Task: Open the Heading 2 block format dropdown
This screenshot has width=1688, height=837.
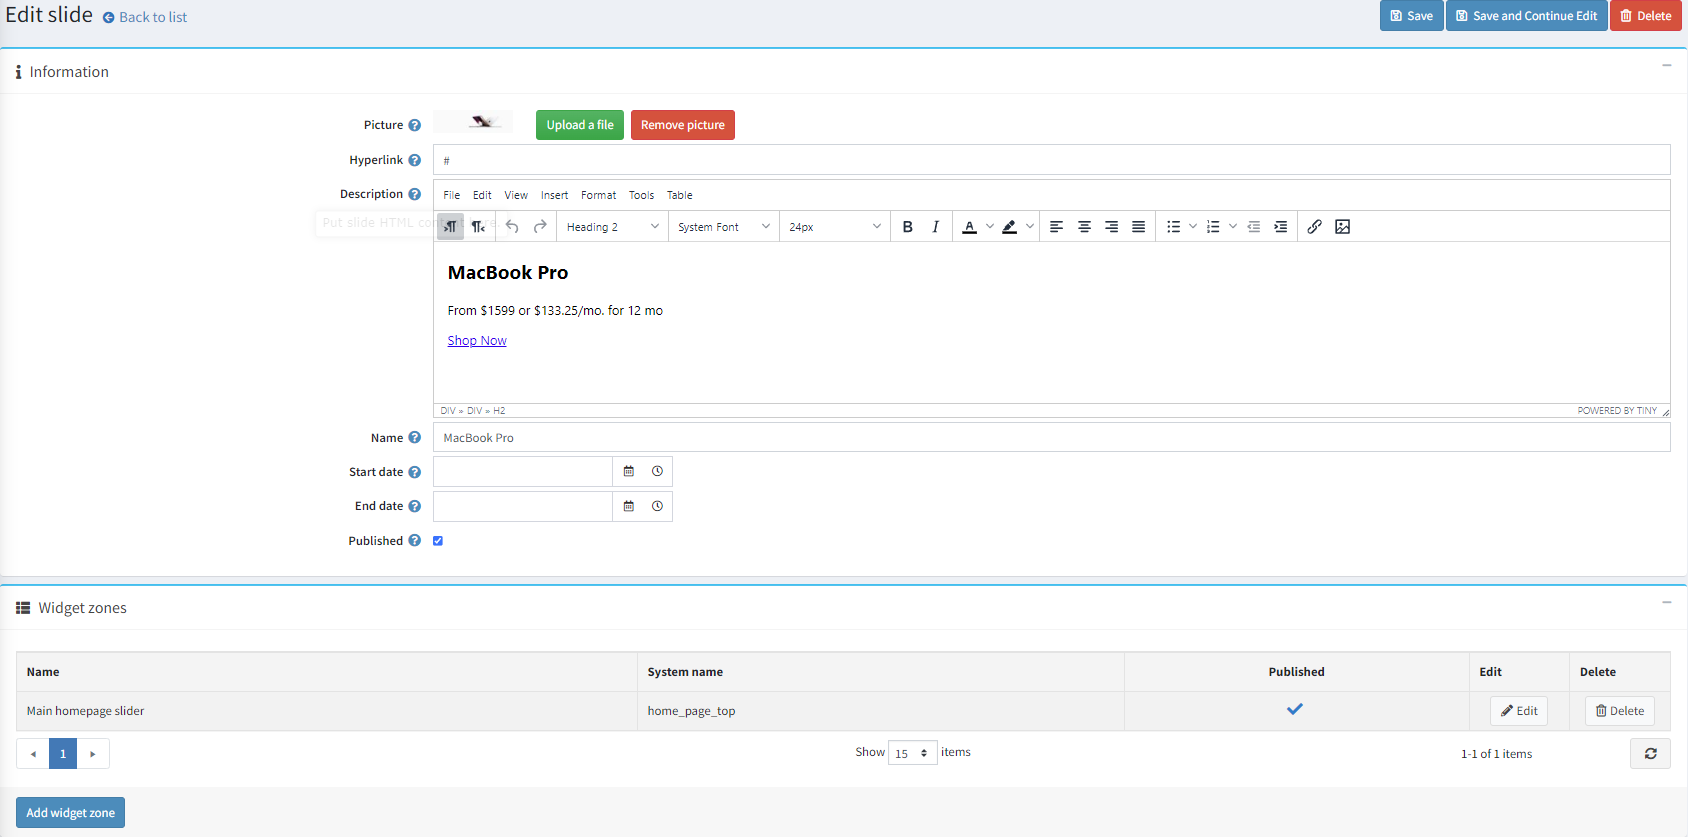Action: 612,227
